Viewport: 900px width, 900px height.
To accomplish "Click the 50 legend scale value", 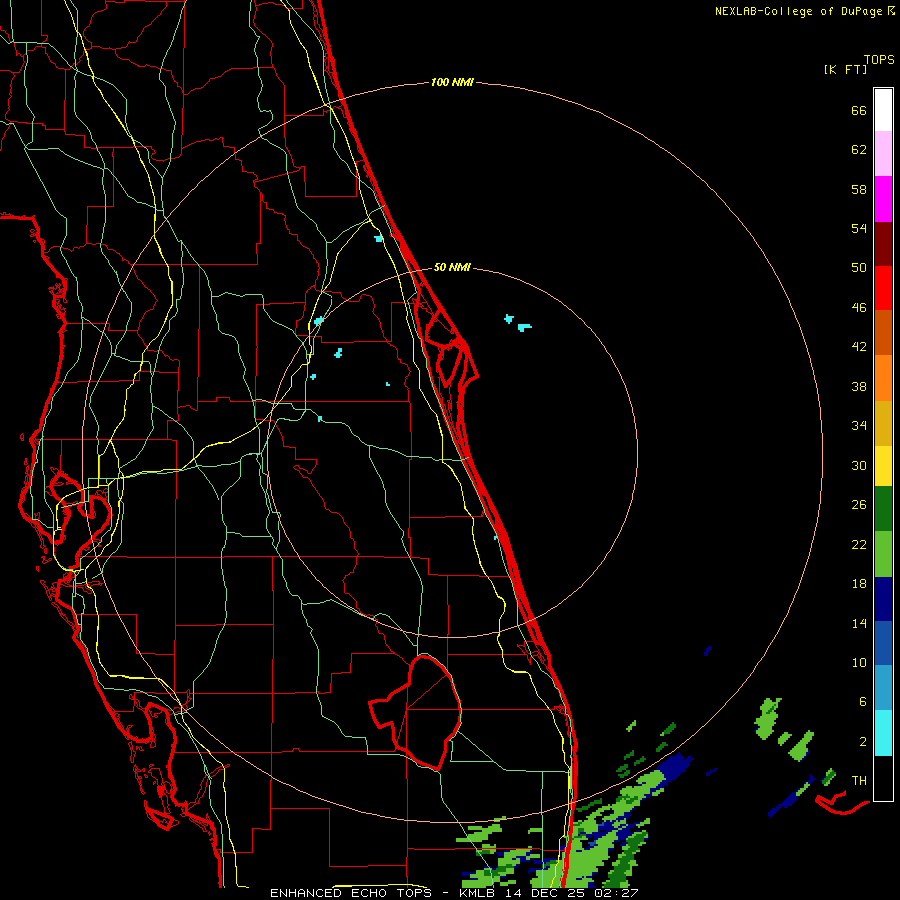I will [x=859, y=268].
